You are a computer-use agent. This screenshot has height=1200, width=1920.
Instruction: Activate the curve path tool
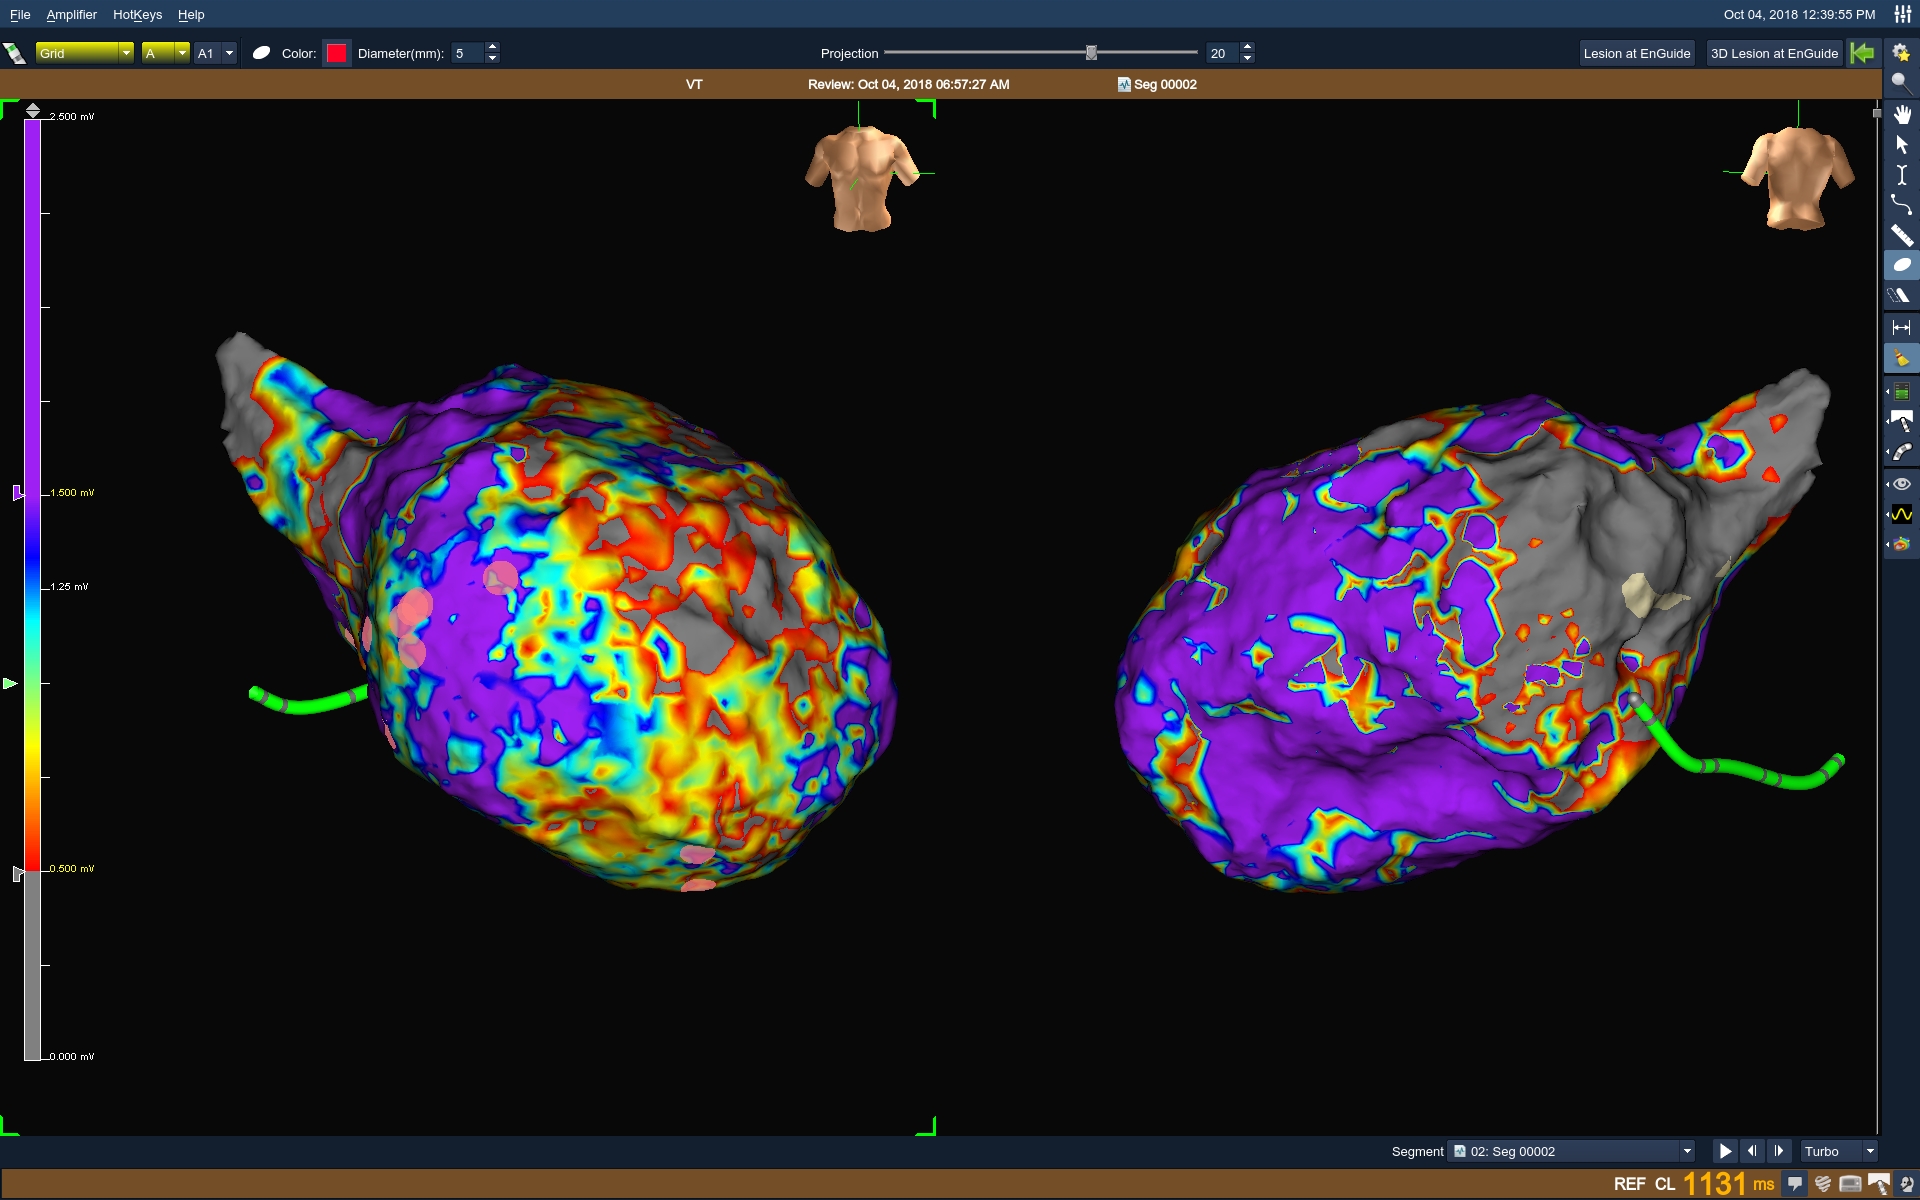[1901, 205]
